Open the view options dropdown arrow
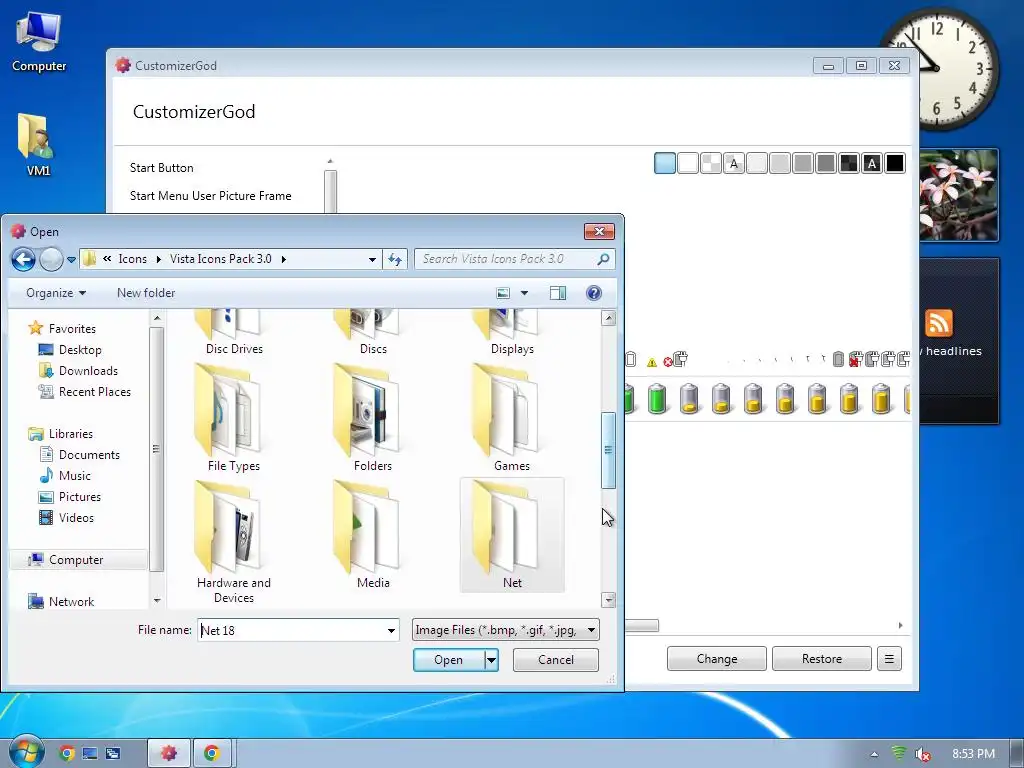Viewport: 1024px width, 768px height. tap(524, 293)
